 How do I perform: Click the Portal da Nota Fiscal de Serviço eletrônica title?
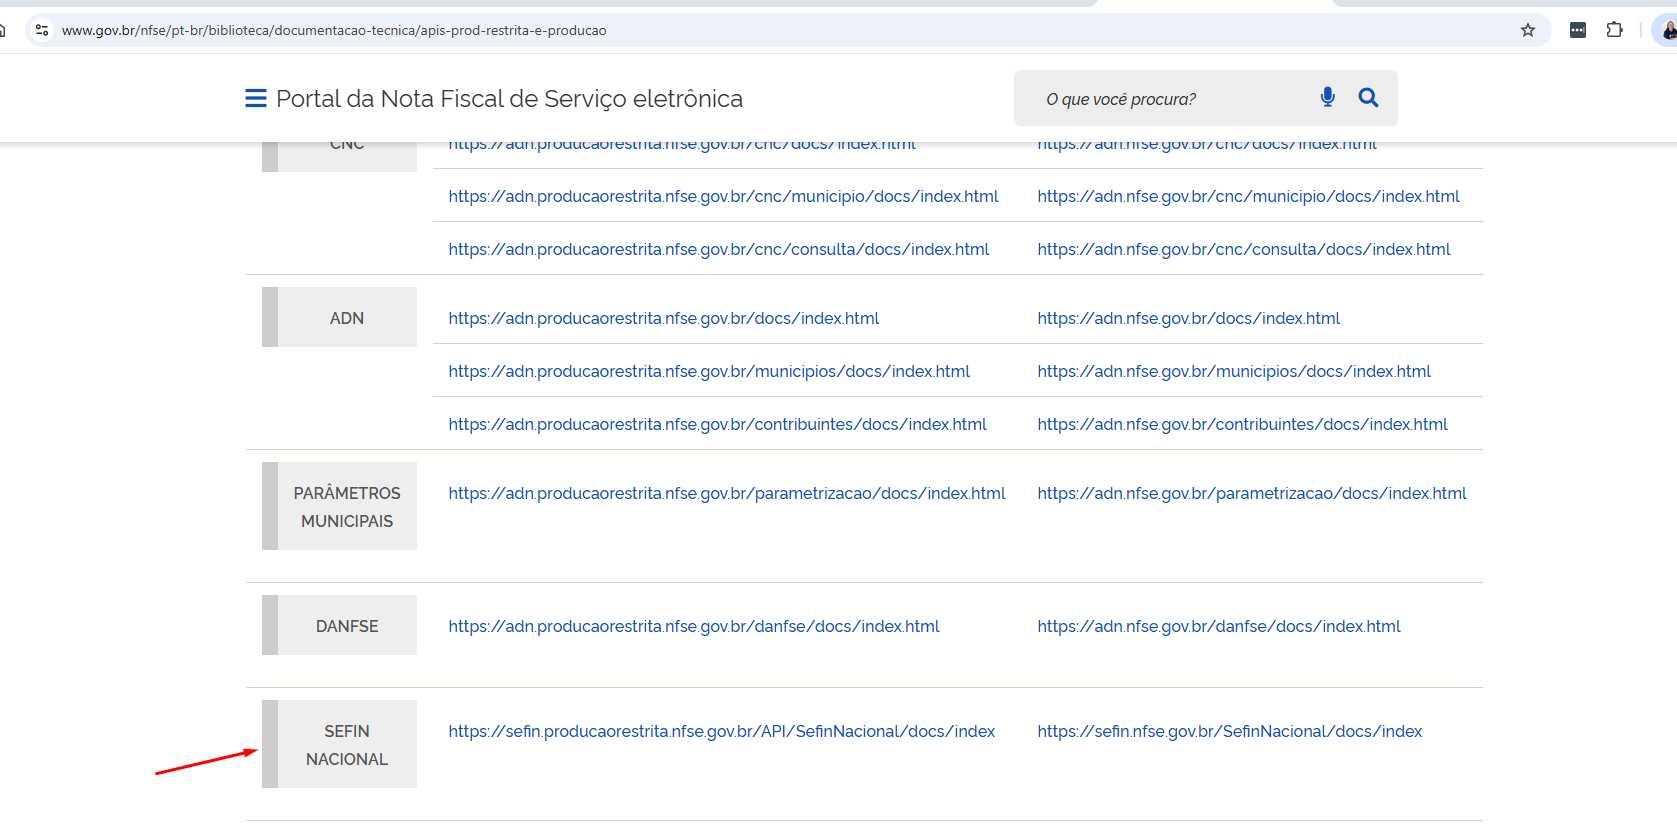[509, 98]
